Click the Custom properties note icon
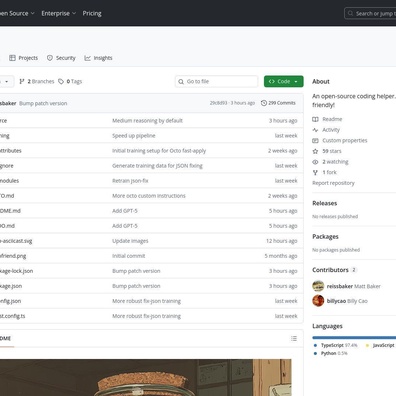The width and height of the screenshot is (396, 396). (x=315, y=141)
